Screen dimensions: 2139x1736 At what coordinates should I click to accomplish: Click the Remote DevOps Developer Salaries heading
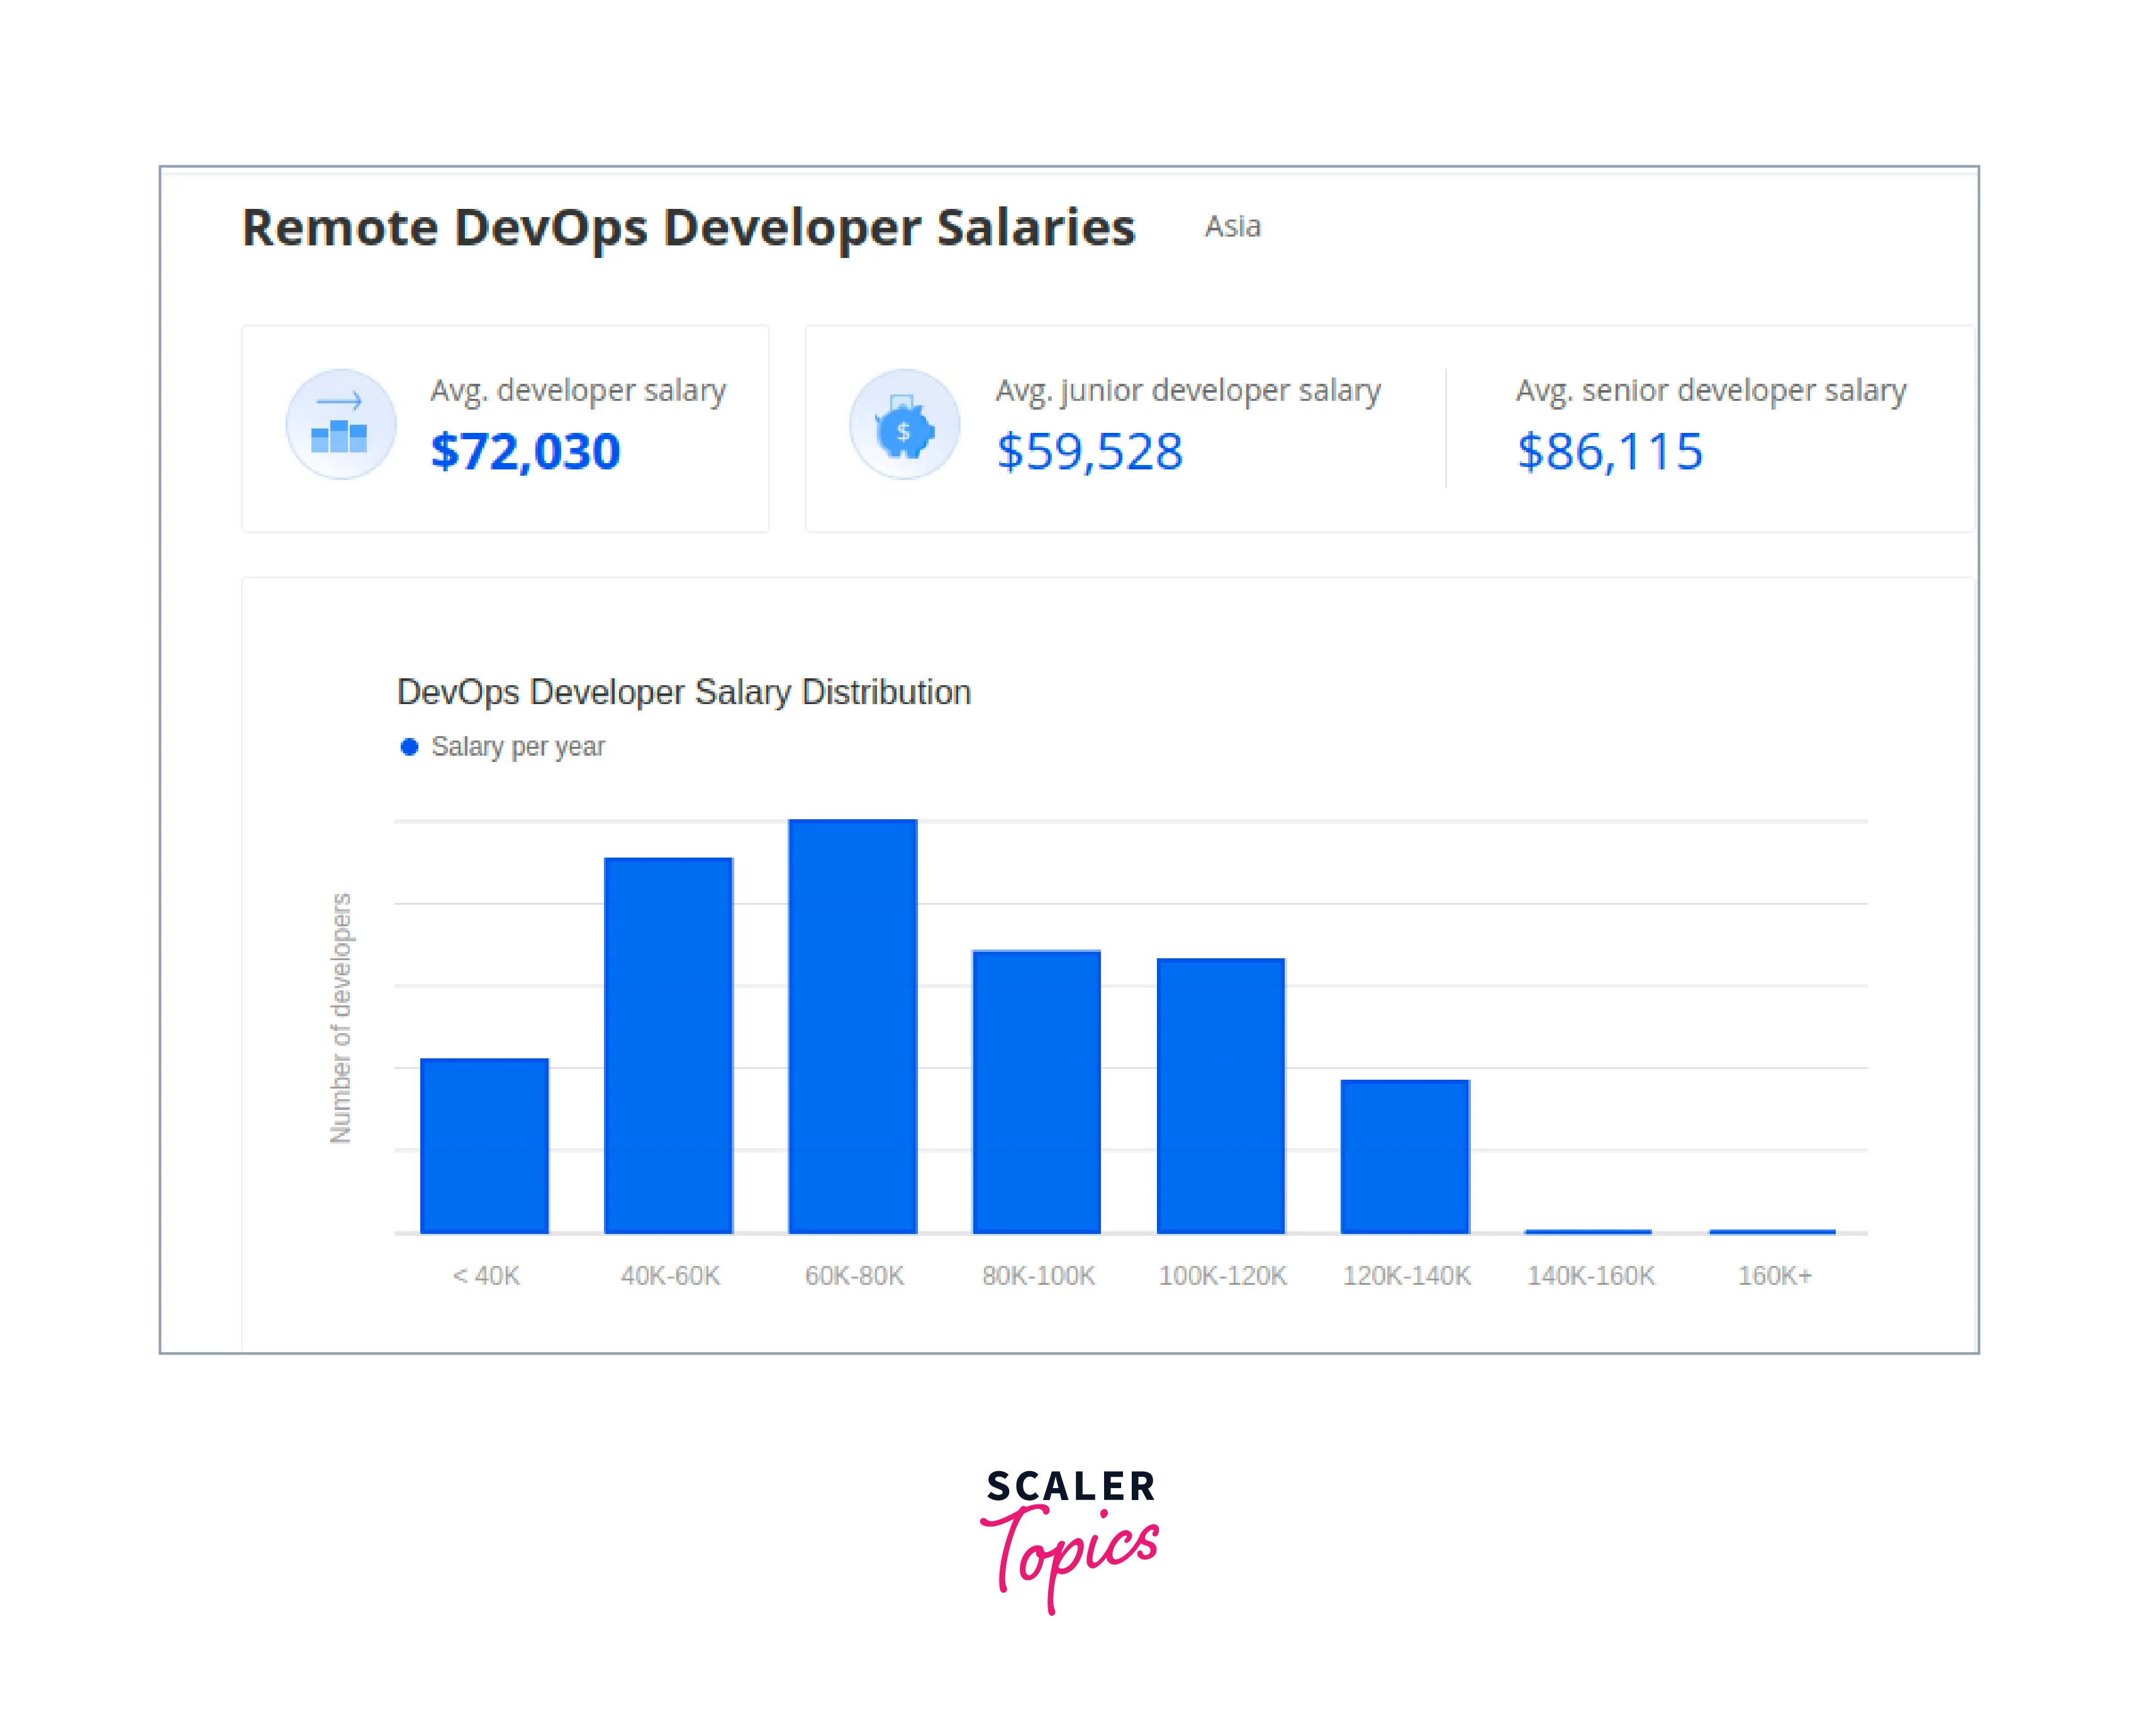coord(688,227)
